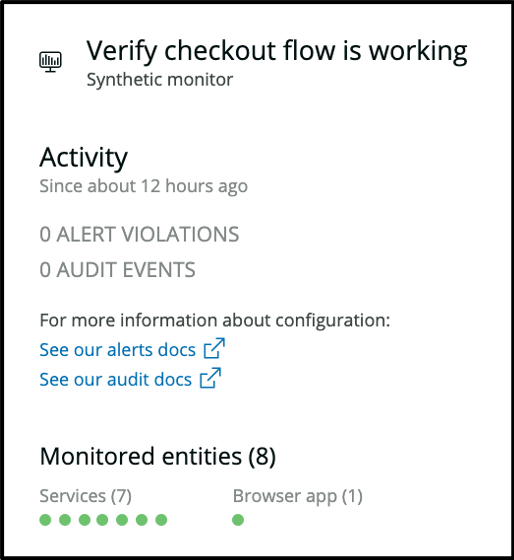Click the Browser app green status dot
Viewport: 514px width, 560px height.
(238, 520)
